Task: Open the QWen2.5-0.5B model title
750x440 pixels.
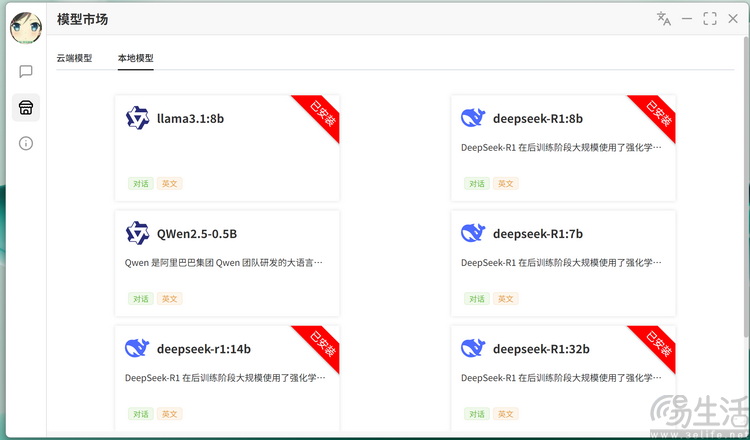Action: pyautogui.click(x=197, y=234)
